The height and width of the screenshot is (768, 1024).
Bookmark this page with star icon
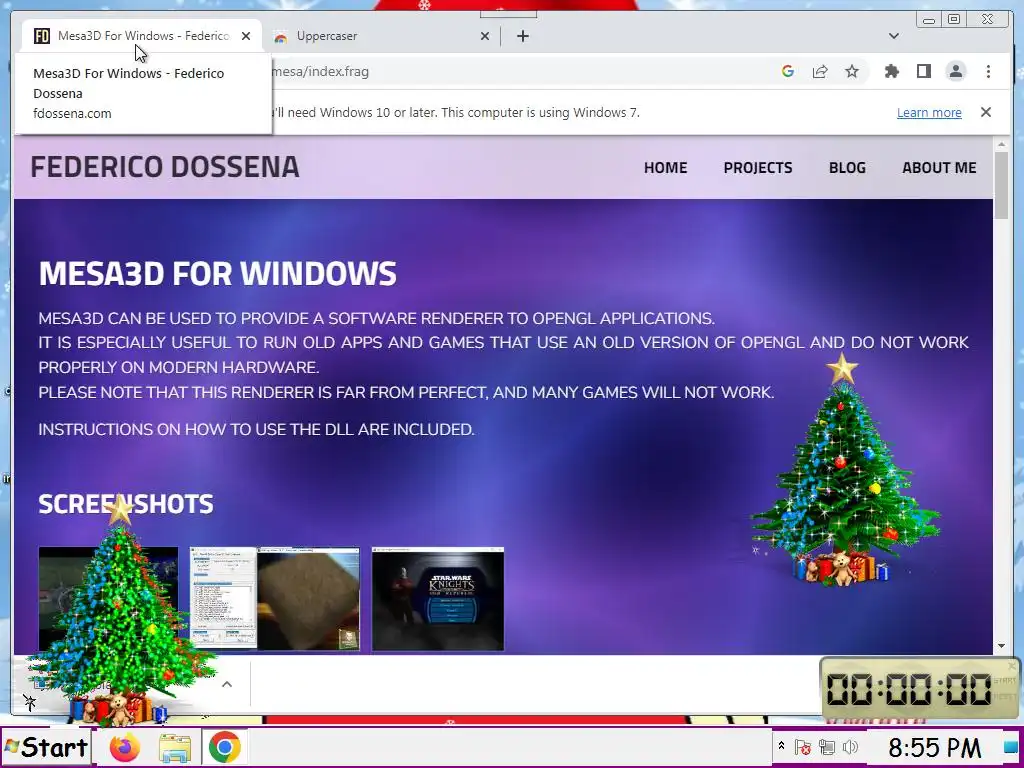[x=852, y=71]
